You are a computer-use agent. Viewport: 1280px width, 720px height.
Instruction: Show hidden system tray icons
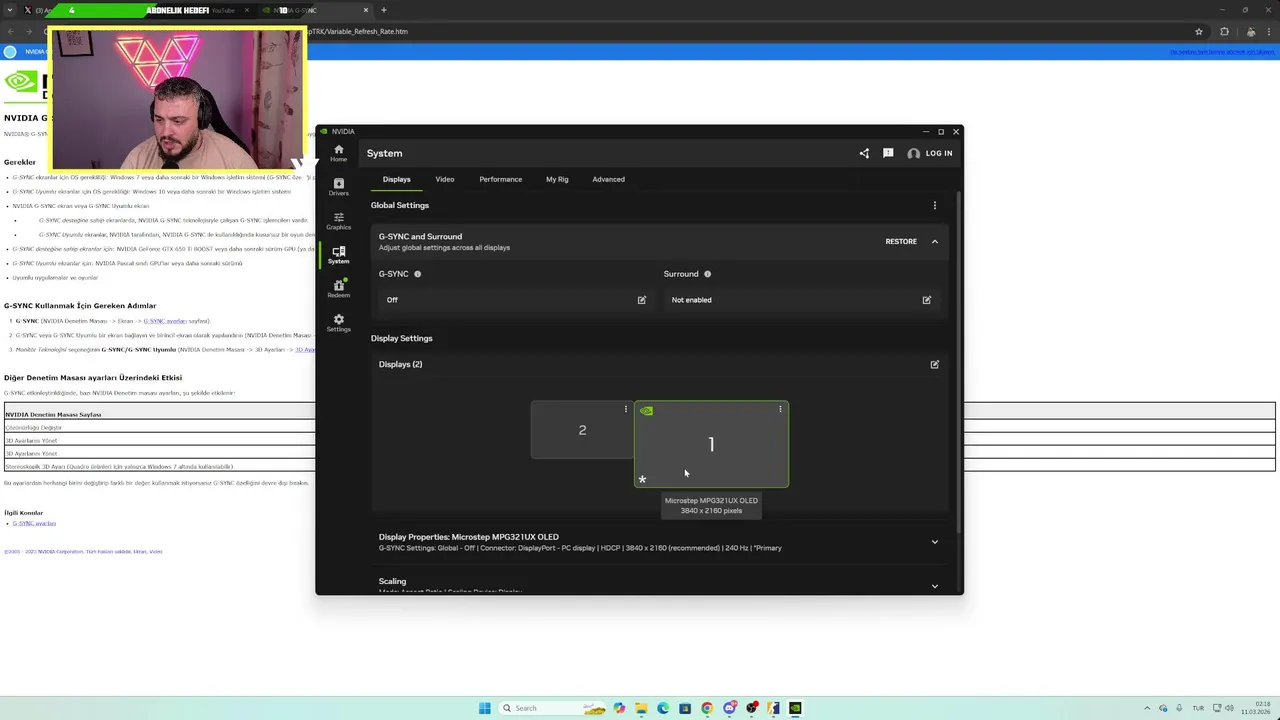[x=1147, y=708]
